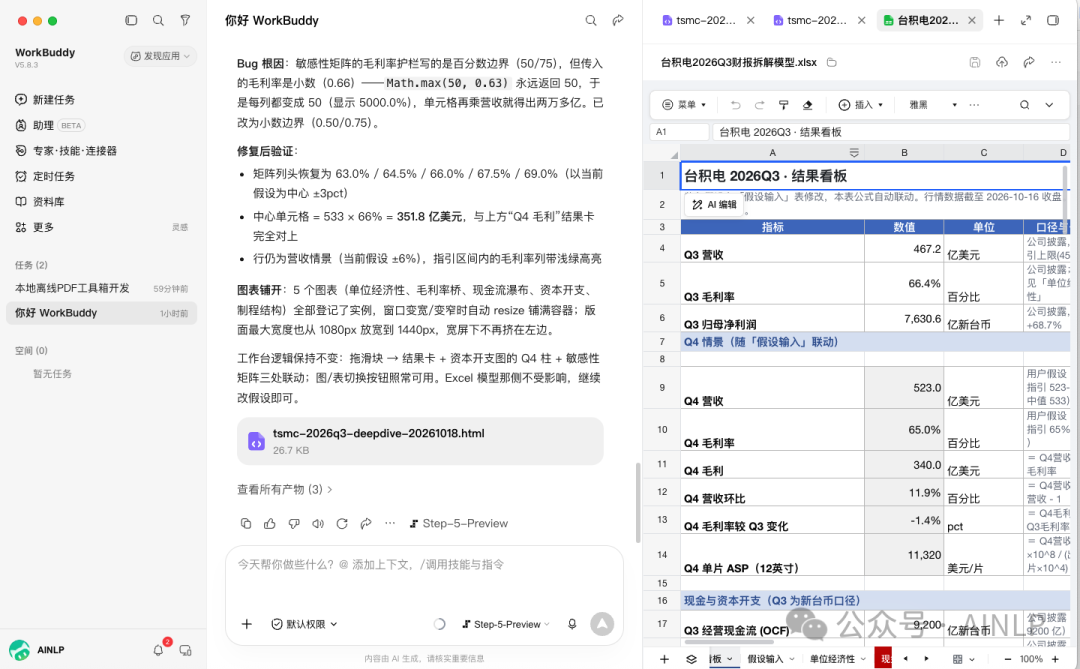Upload the spreadsheet to cloud
The height and width of the screenshot is (669, 1080).
[1001, 62]
